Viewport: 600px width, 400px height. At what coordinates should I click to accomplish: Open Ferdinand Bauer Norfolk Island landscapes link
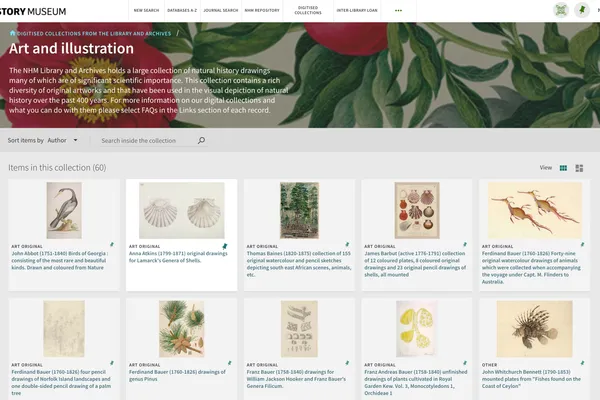coord(61,382)
